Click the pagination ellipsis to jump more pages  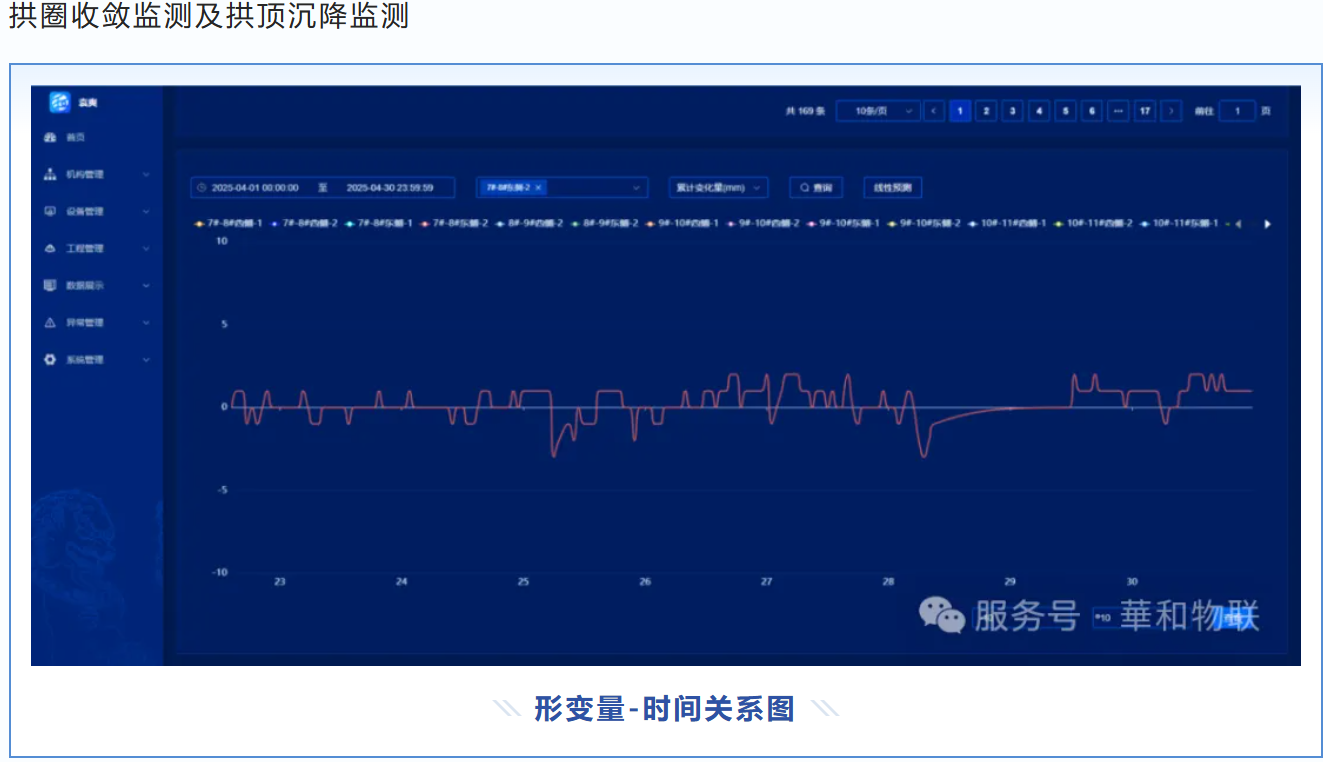pos(1118,111)
